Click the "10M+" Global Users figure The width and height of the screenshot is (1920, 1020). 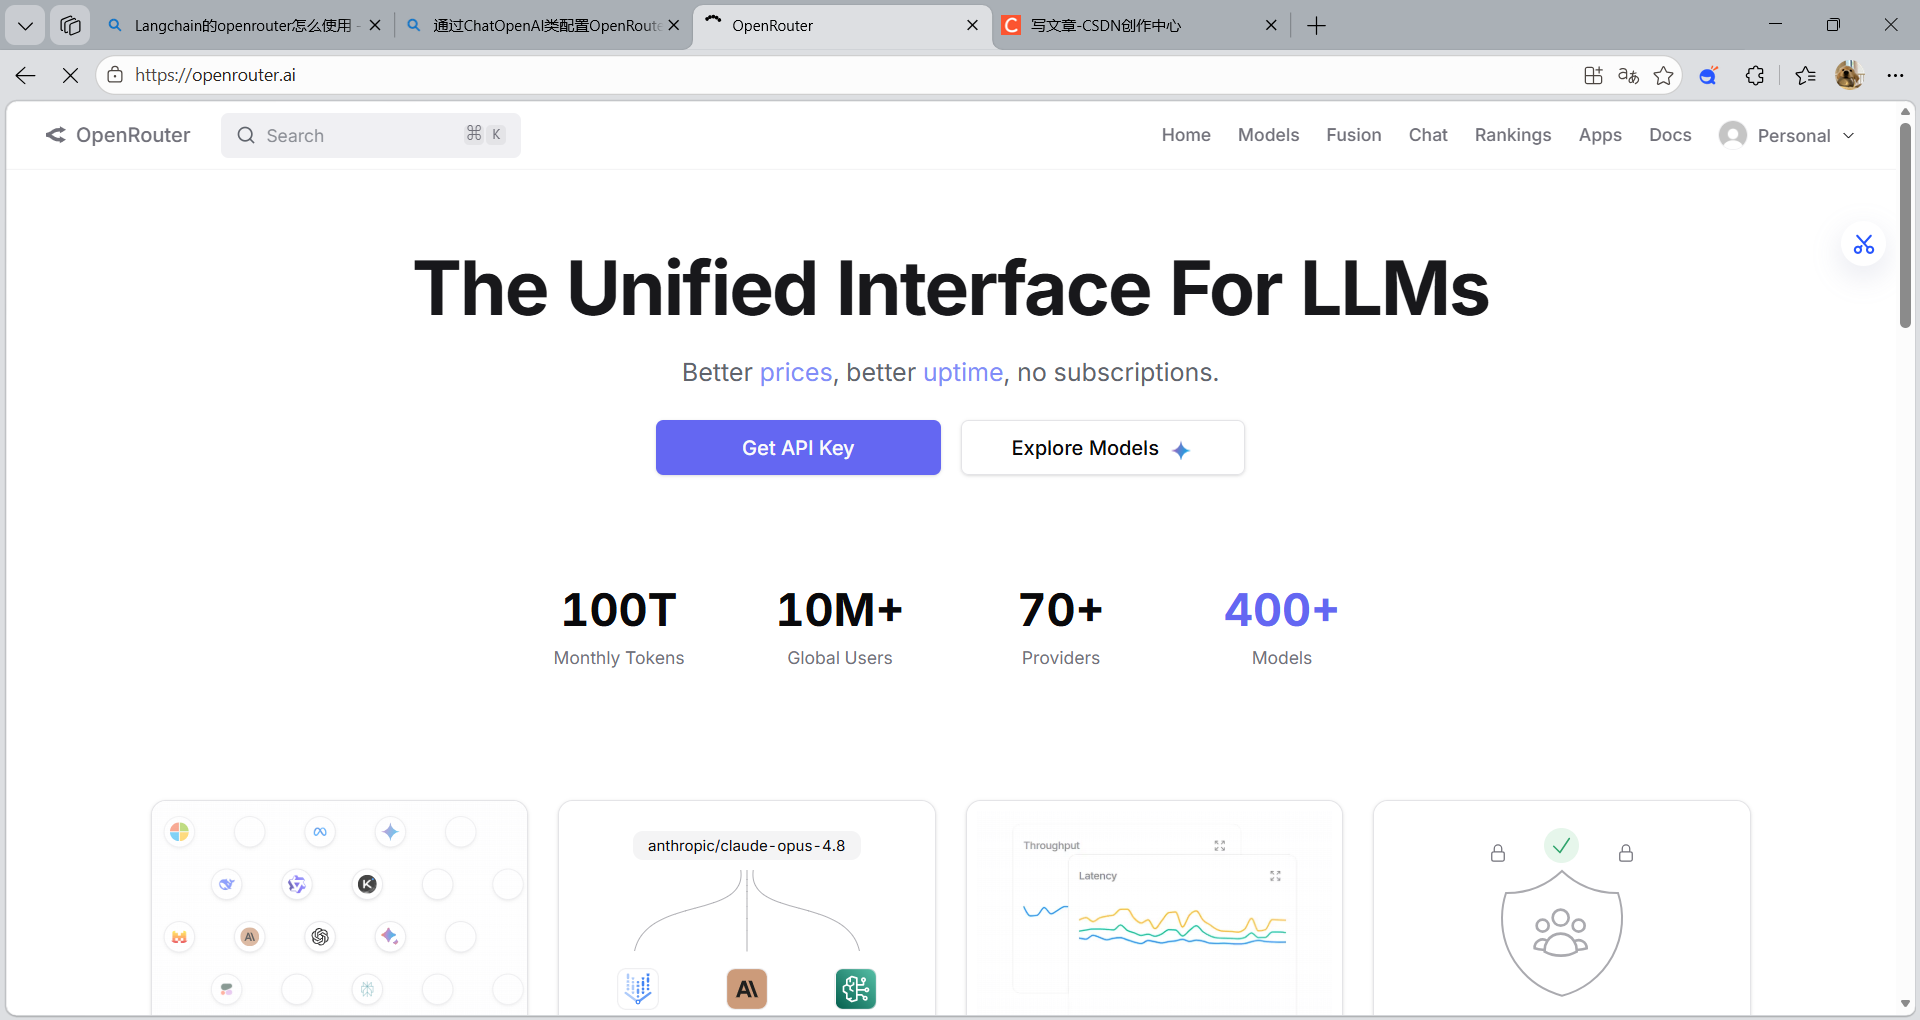tap(840, 610)
